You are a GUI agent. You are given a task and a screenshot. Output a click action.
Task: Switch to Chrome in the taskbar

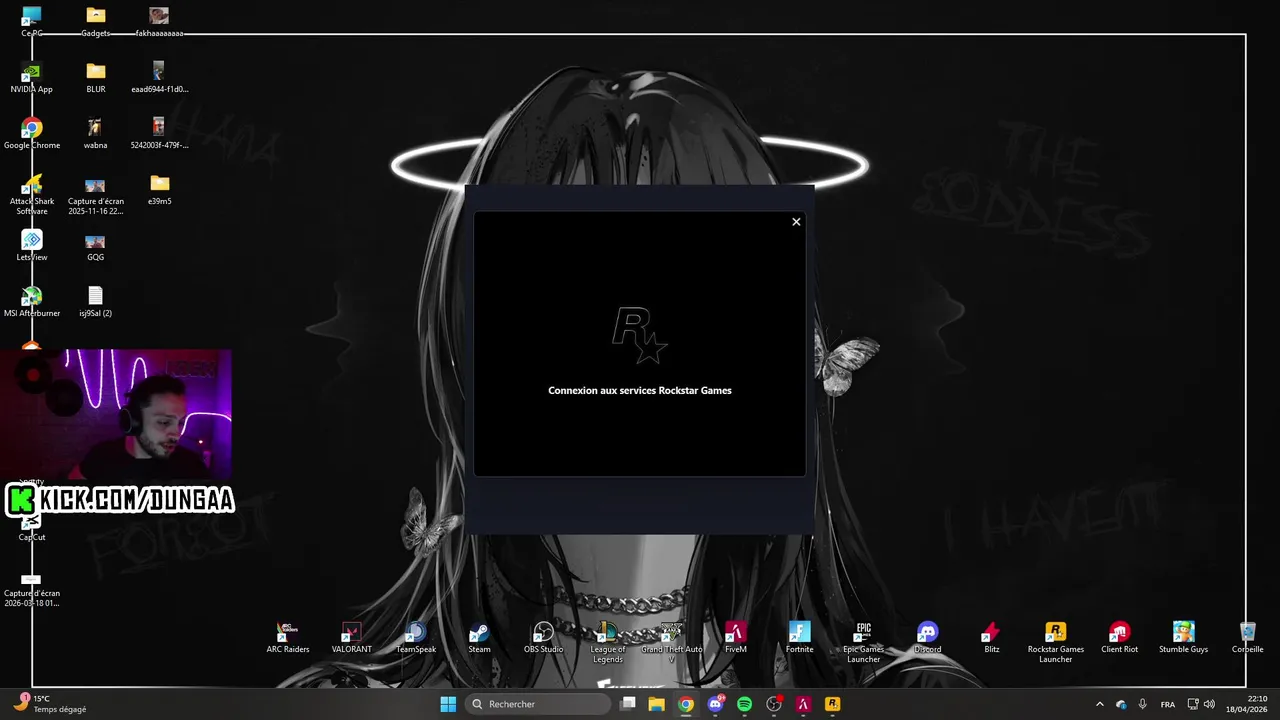tap(686, 704)
